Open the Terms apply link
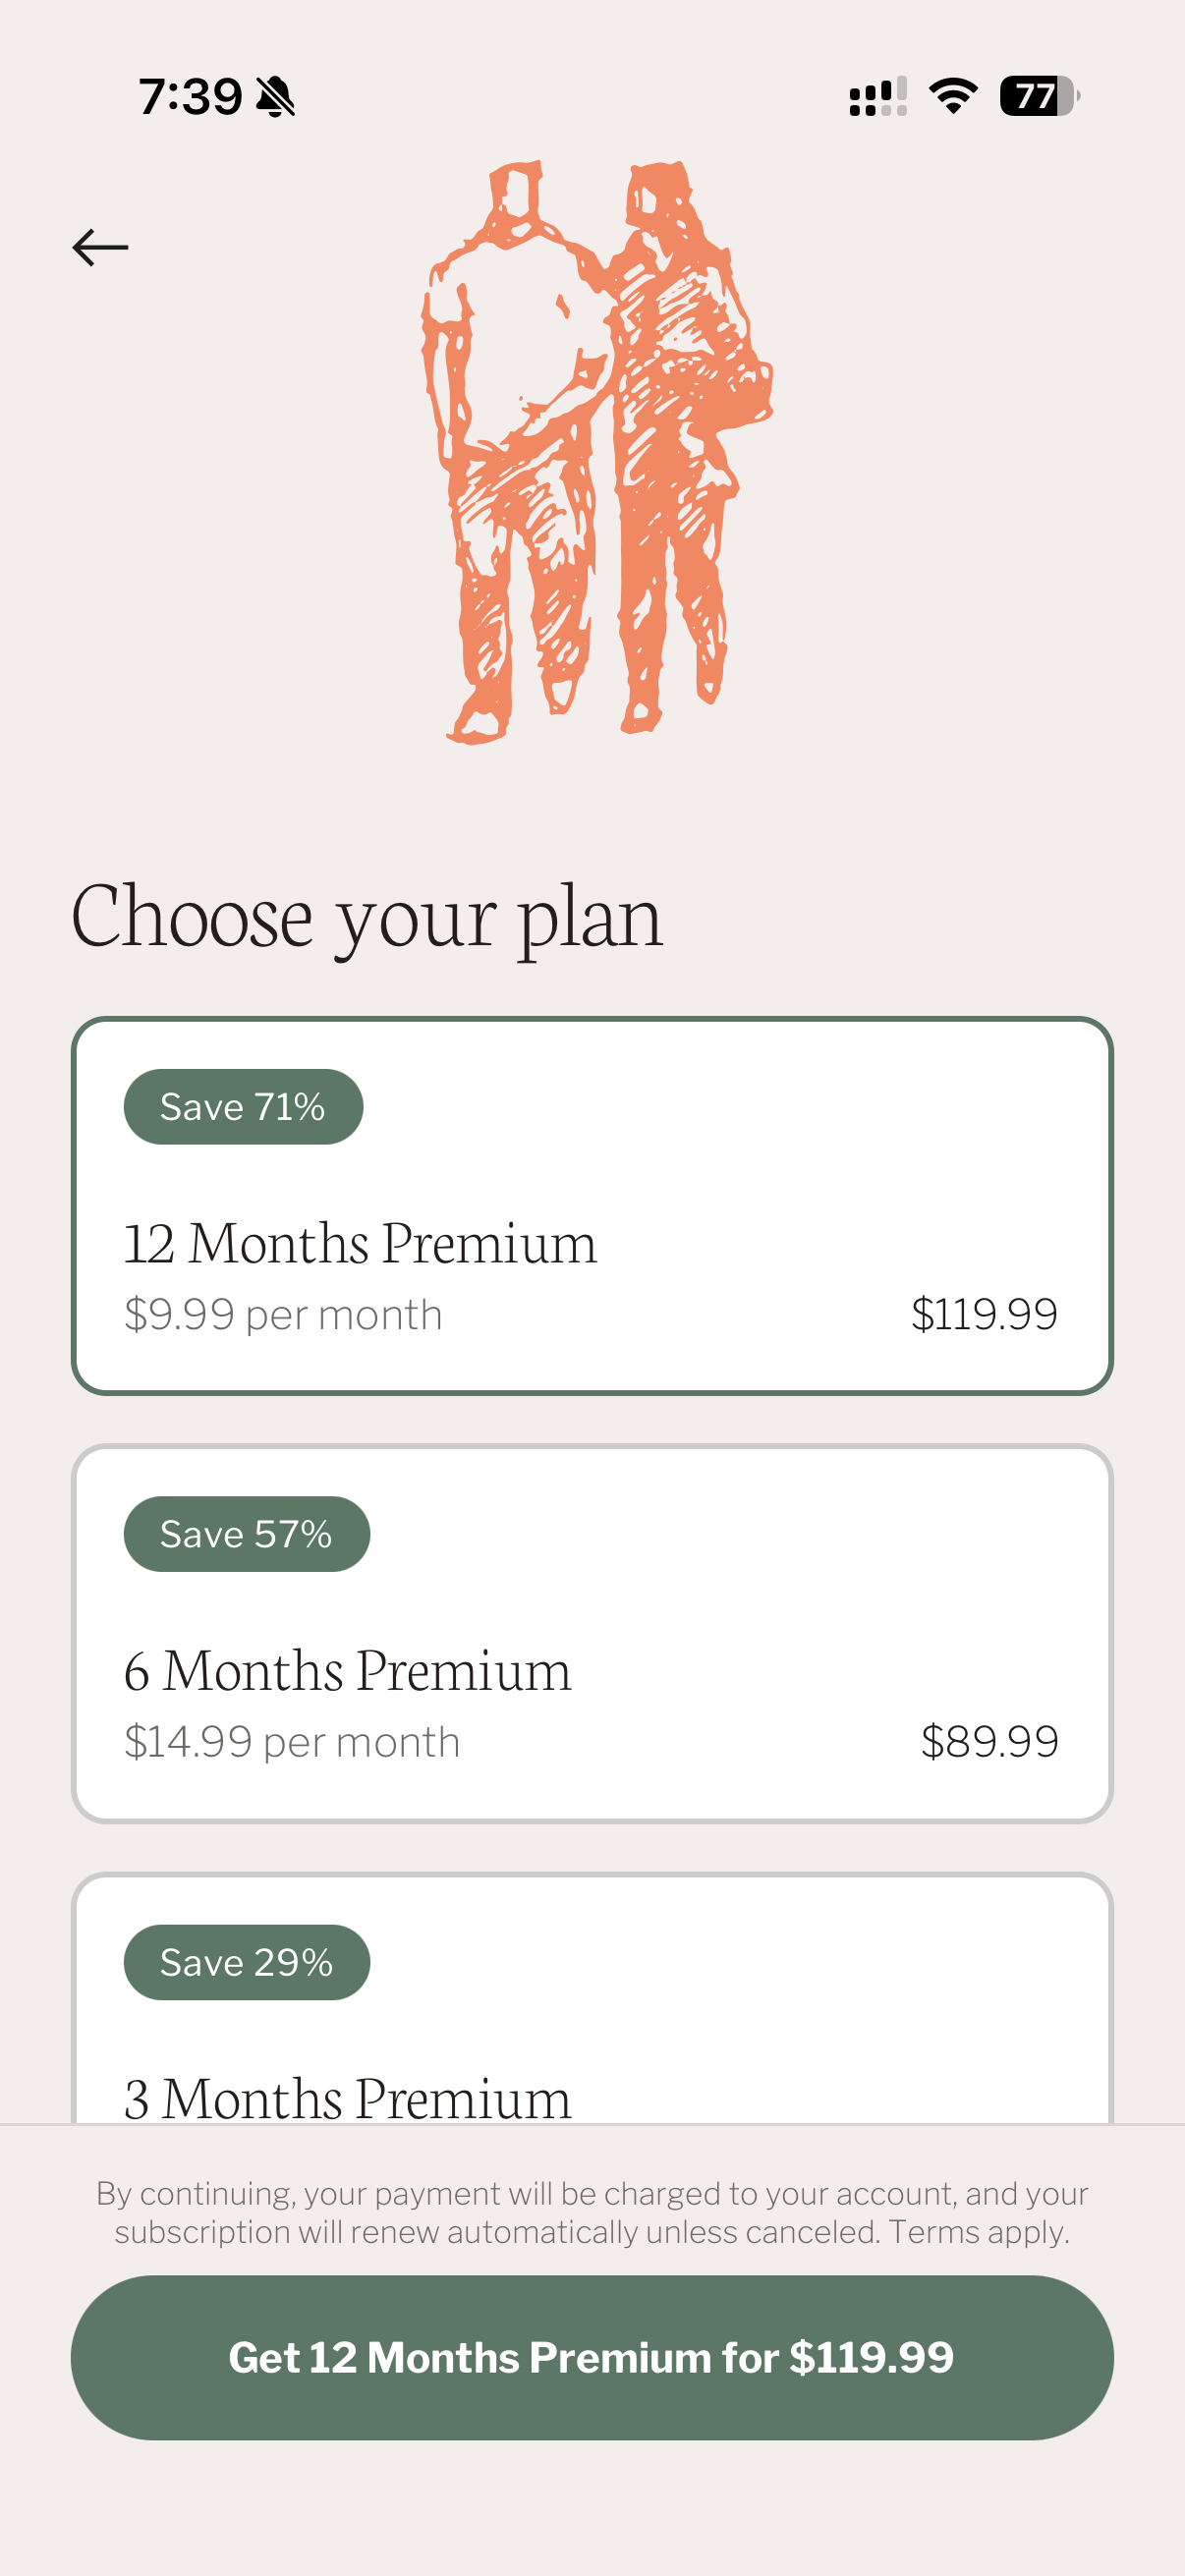This screenshot has height=2576, width=1185. click(979, 2231)
